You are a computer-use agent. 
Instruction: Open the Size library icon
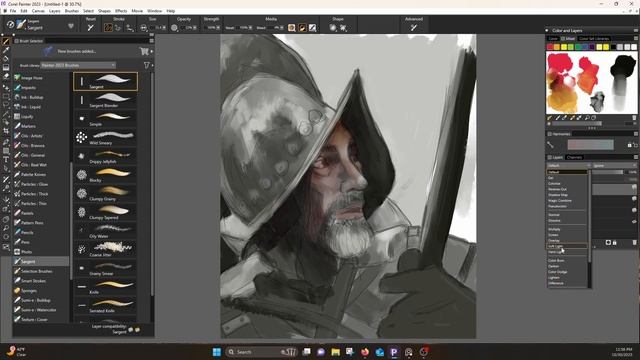pos(144,28)
